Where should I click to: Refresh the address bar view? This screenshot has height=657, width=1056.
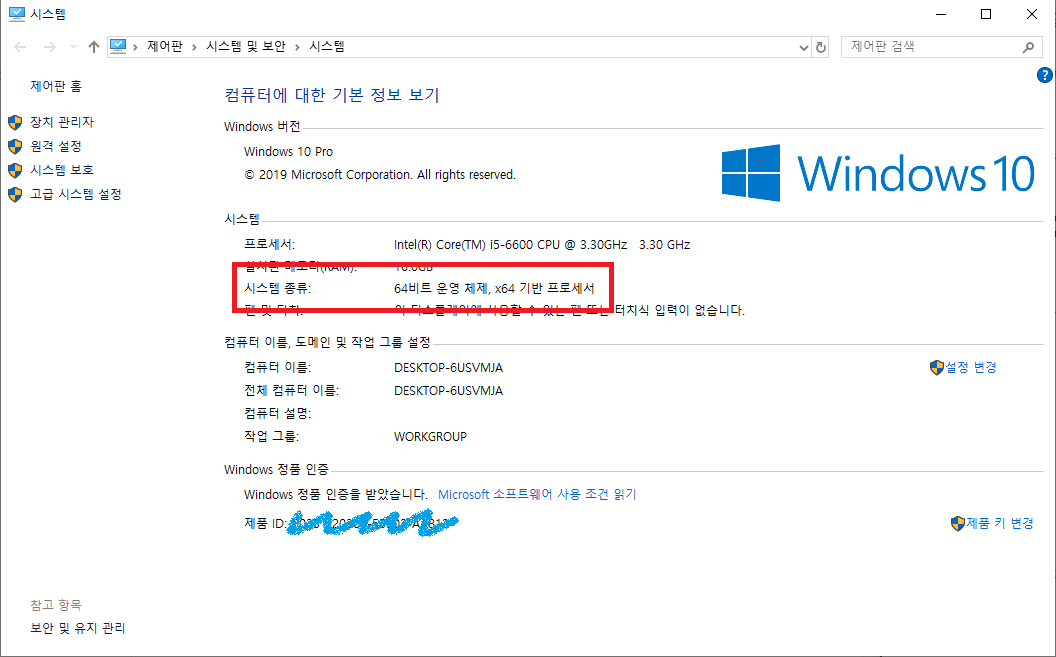pyautogui.click(x=820, y=47)
